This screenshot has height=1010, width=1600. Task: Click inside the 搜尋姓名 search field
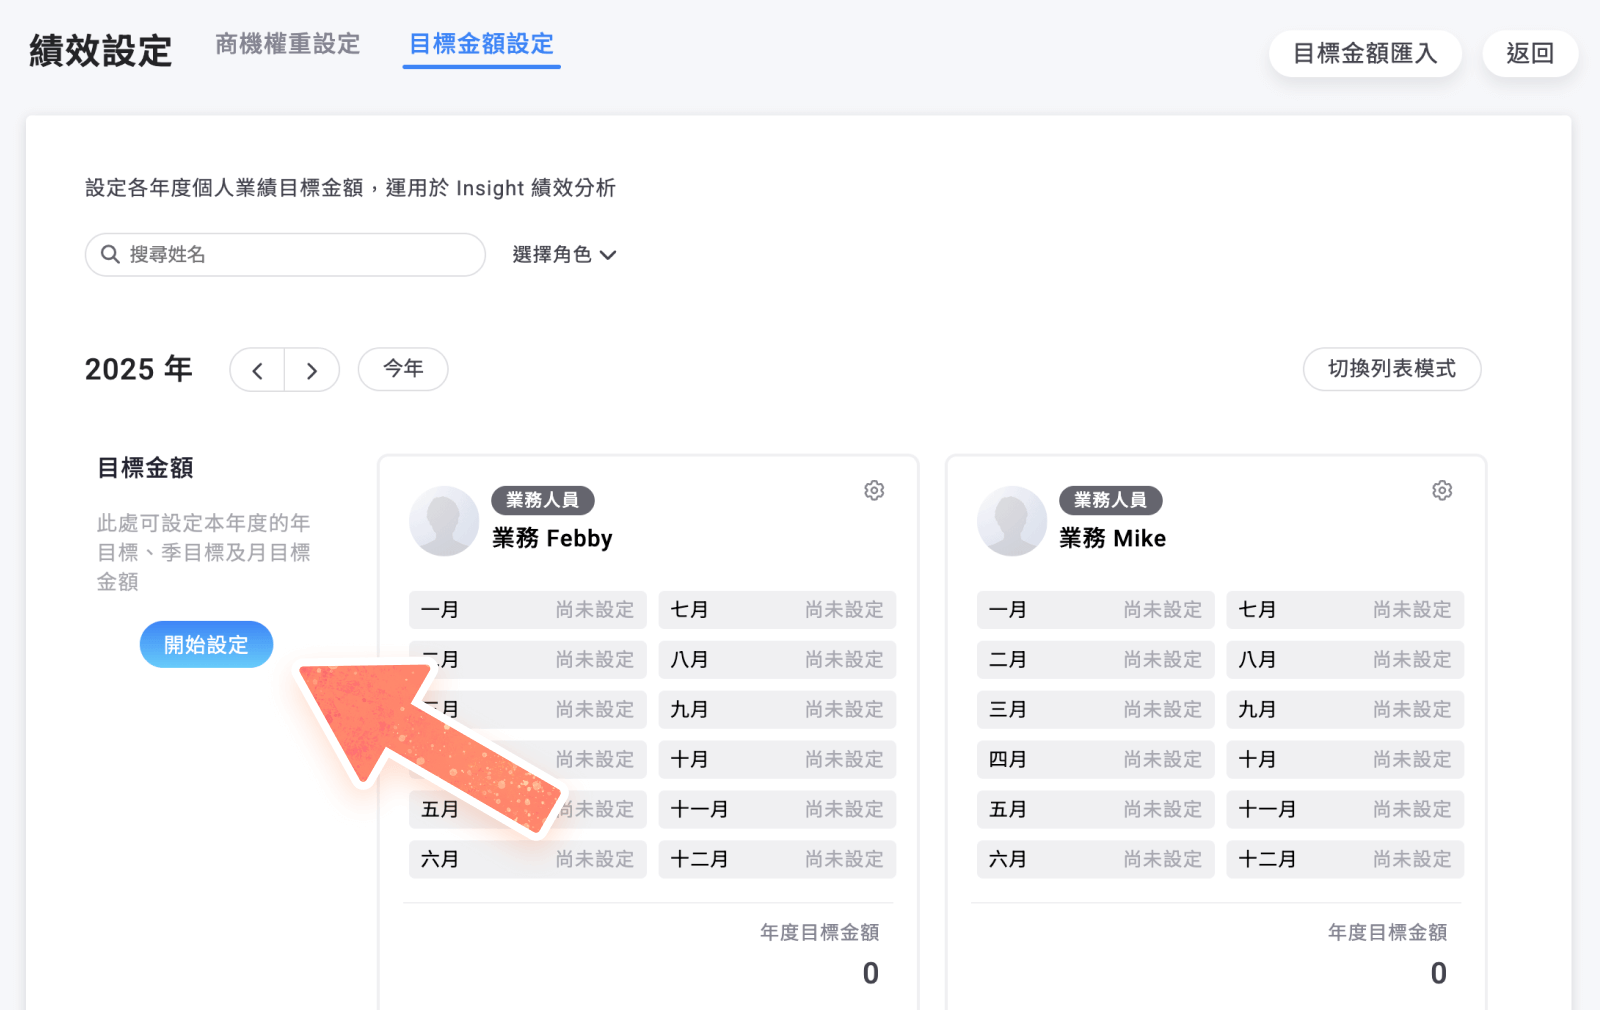[285, 255]
